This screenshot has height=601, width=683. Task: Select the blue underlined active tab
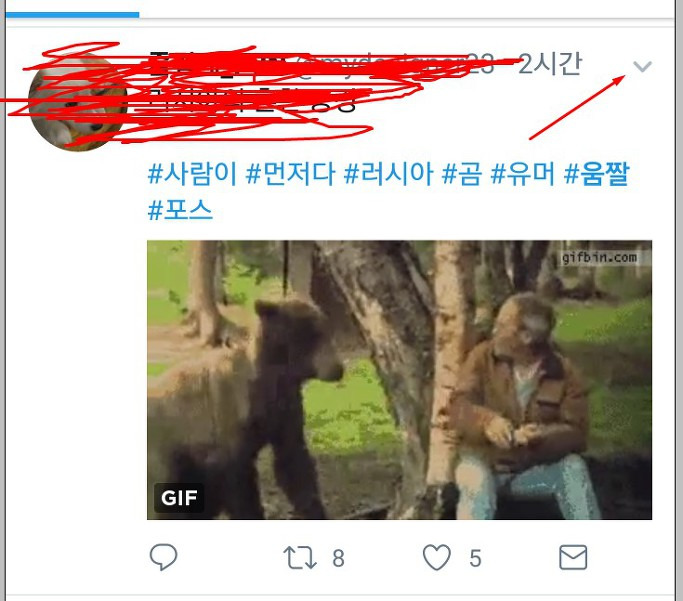72,15
